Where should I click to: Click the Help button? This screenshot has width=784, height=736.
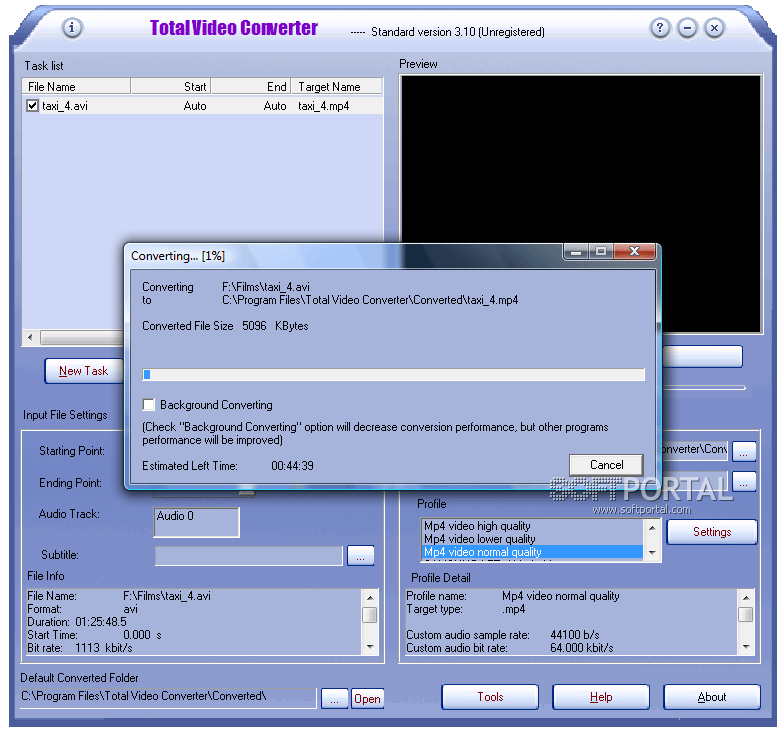tap(601, 697)
